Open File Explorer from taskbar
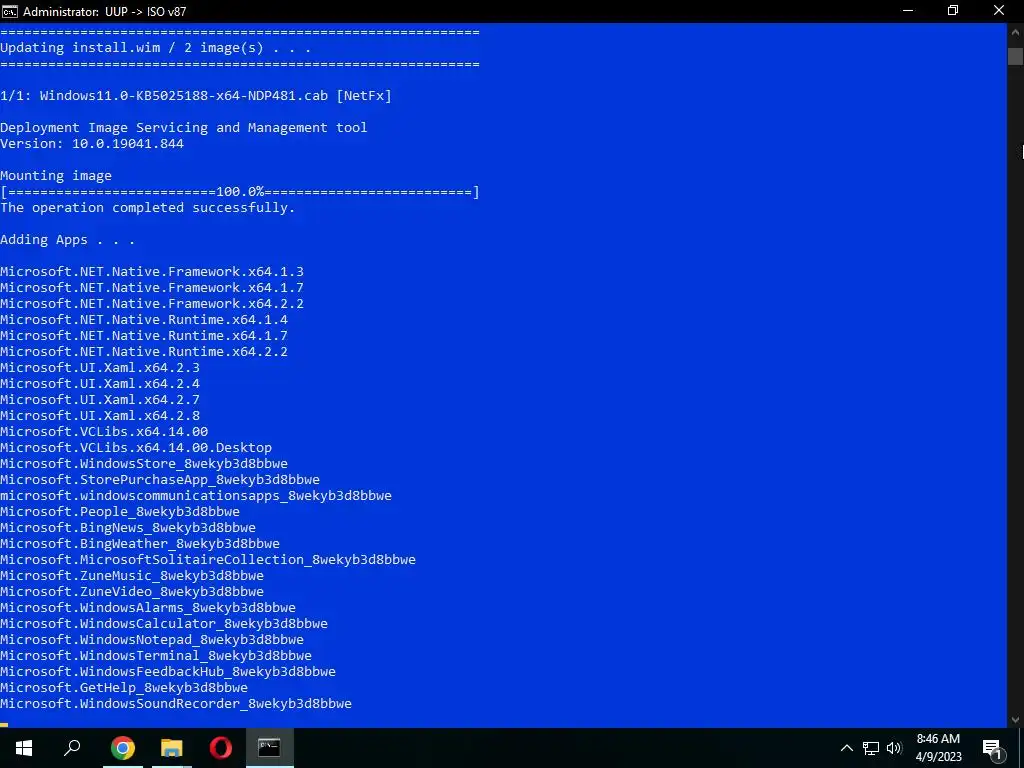Image resolution: width=1024 pixels, height=768 pixels. (x=172, y=748)
